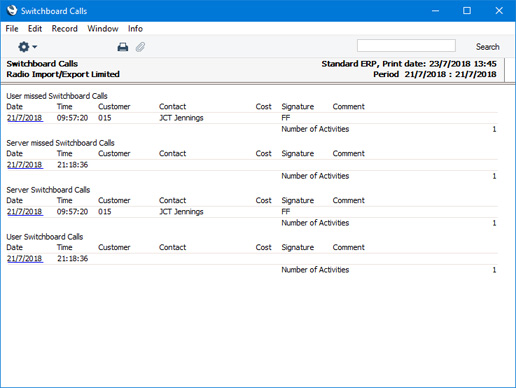Viewport: 516px width, 388px height.
Task: Select the 'Server missed Switchboard Calls' heading
Action: tap(60, 143)
